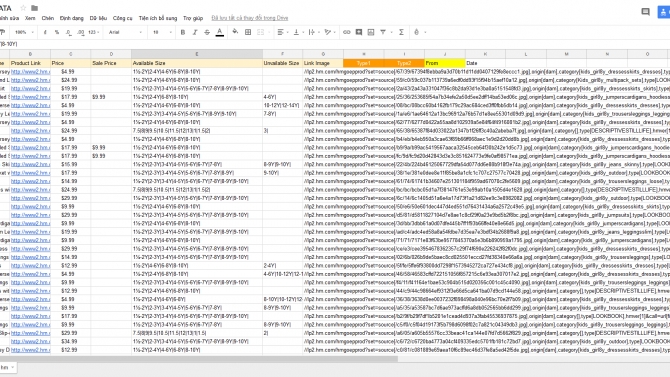Decrease decimal places
This screenshot has height=377, width=670.
point(69,32)
